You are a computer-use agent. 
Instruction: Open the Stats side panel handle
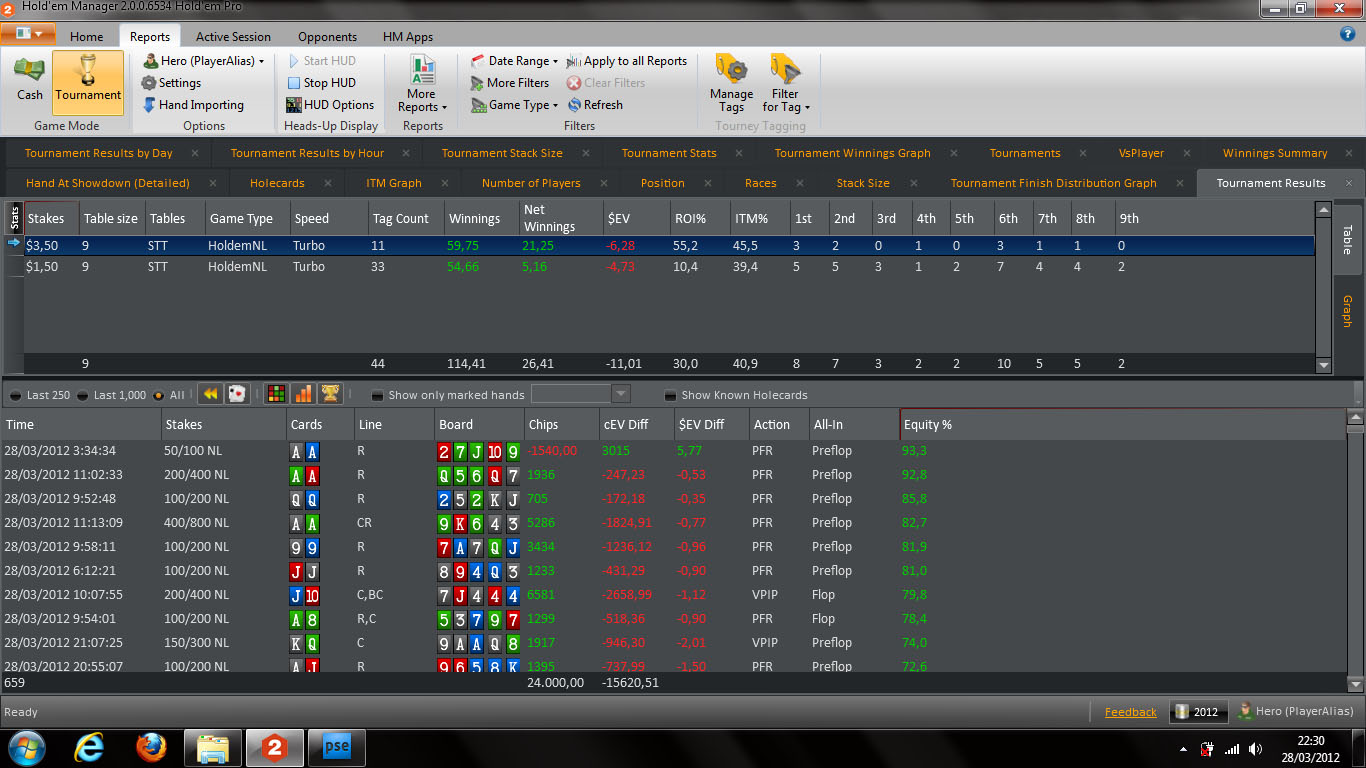pos(14,216)
